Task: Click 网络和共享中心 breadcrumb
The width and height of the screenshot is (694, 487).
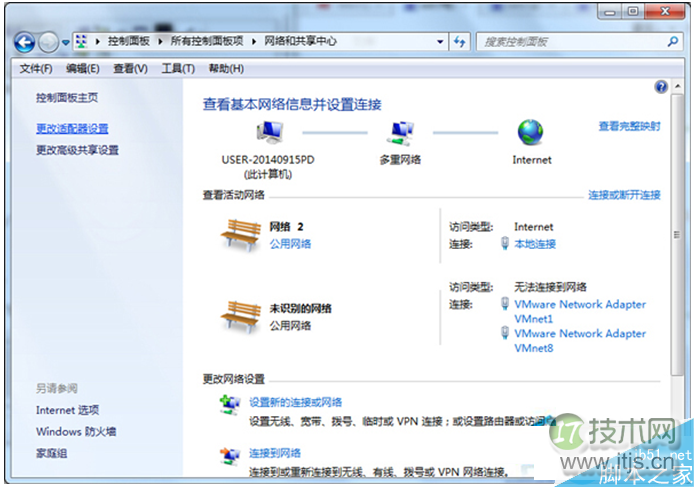Action: point(301,42)
